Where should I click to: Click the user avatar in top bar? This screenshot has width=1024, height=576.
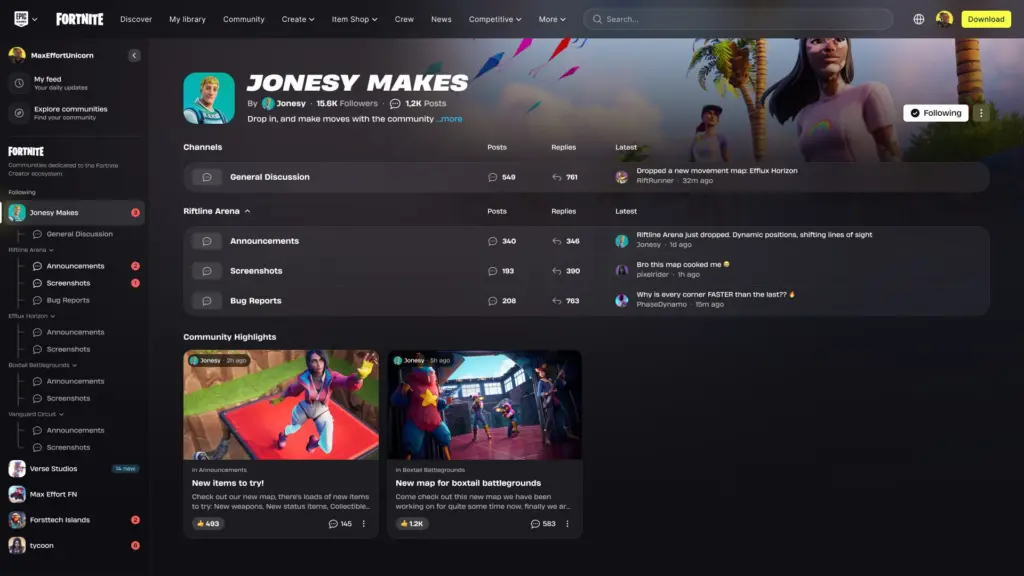point(944,19)
